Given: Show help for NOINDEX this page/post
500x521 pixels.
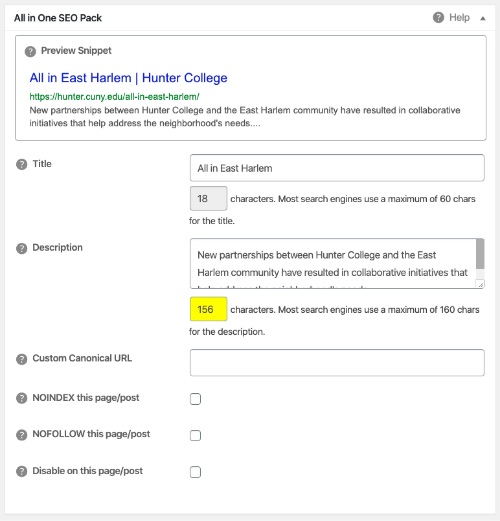Looking at the screenshot, I should (22, 398).
